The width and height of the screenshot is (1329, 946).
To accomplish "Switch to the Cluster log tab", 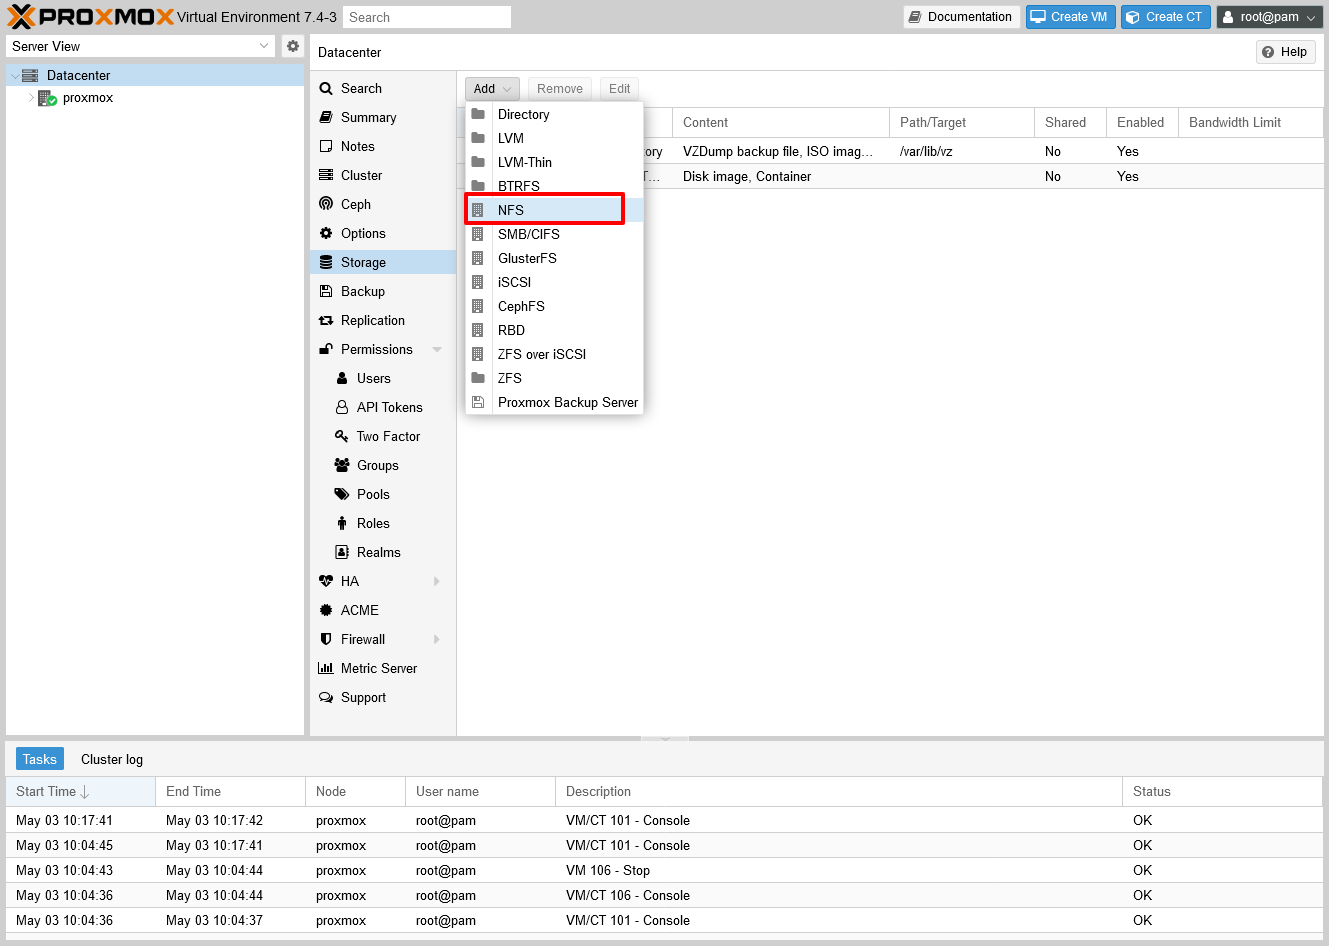I will pyautogui.click(x=112, y=759).
